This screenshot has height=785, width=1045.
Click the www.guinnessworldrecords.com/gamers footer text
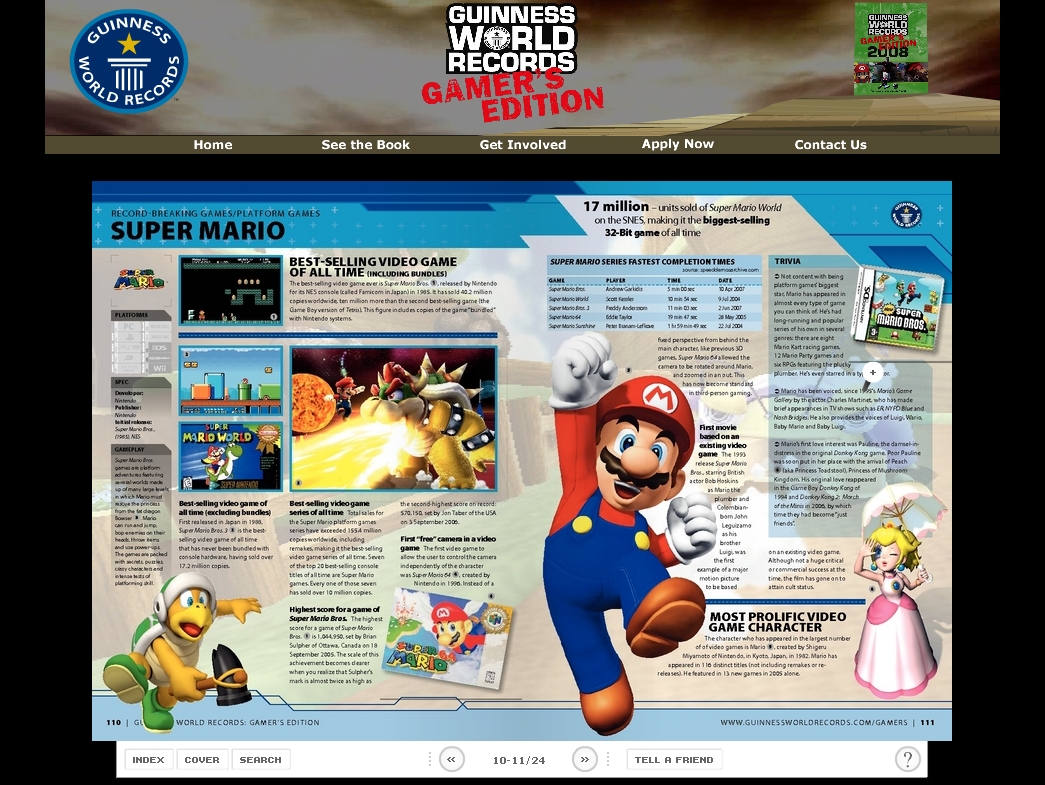(814, 722)
